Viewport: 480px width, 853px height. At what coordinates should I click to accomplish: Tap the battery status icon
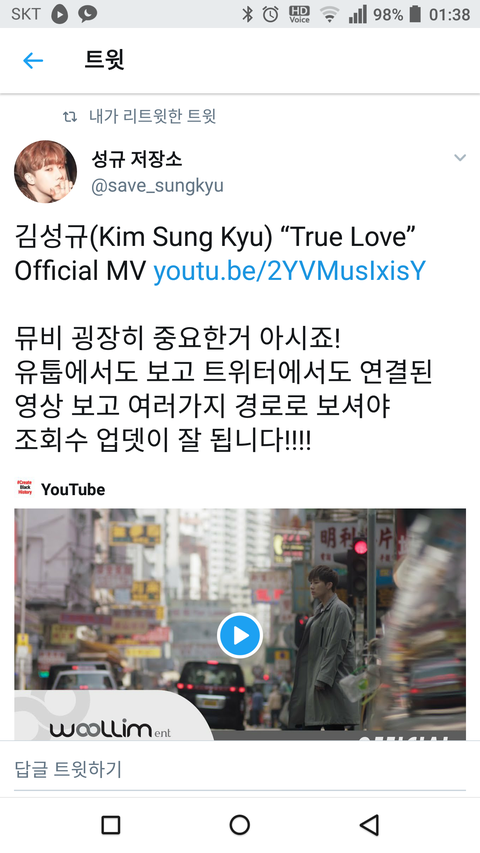coord(415,14)
